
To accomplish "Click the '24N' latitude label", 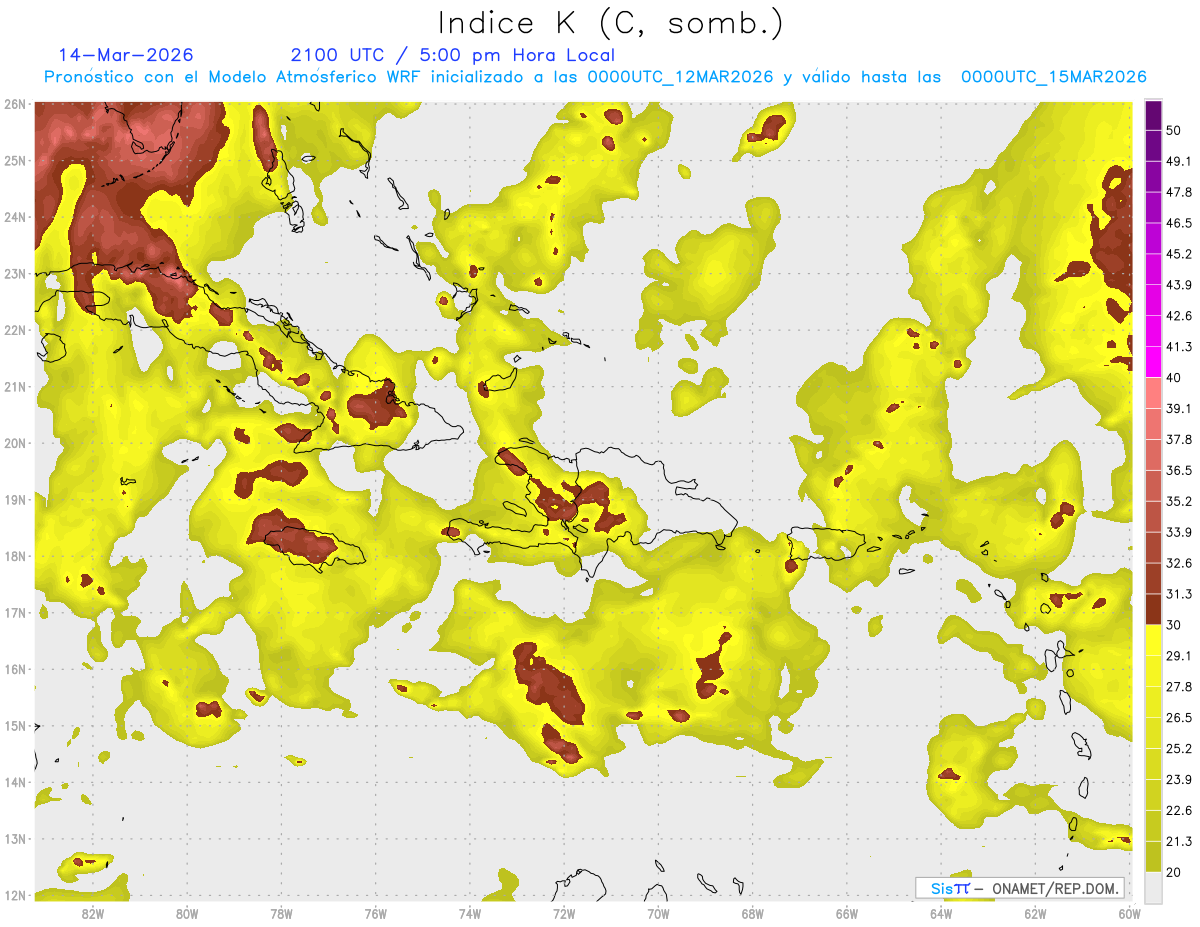I will coord(15,217).
